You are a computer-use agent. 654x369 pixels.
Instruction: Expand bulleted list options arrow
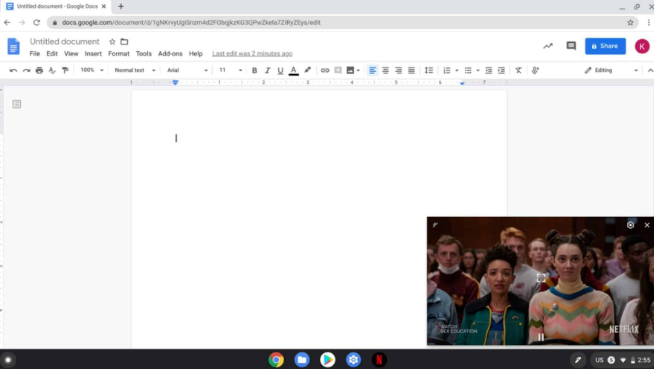478,70
